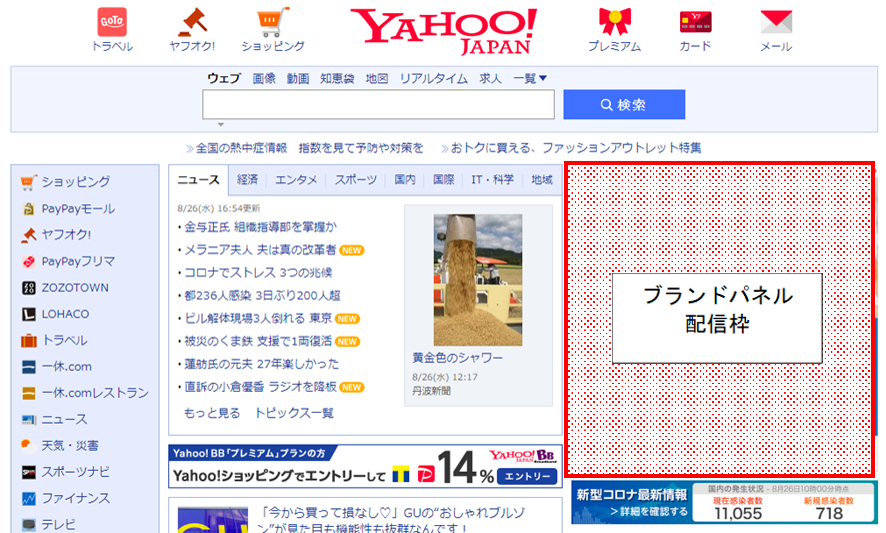Click the 天気・災害 weather icon
Image resolution: width=886 pixels, height=533 pixels.
coord(29,445)
